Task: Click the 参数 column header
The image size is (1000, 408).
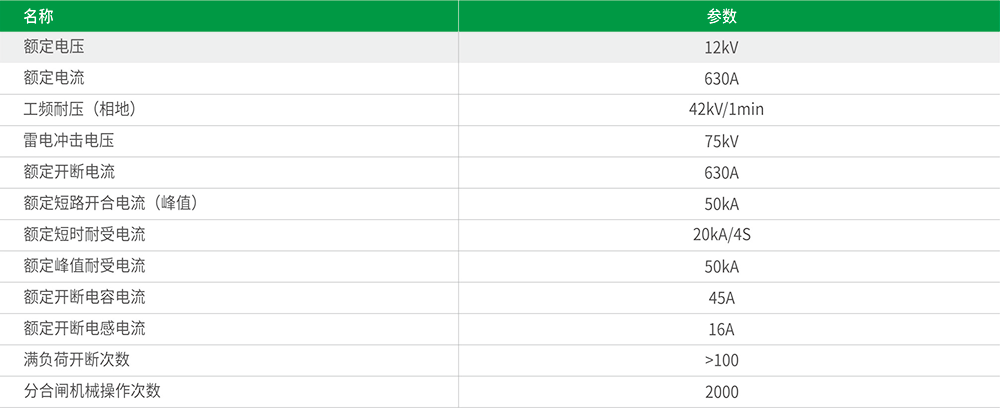Action: 721,16
